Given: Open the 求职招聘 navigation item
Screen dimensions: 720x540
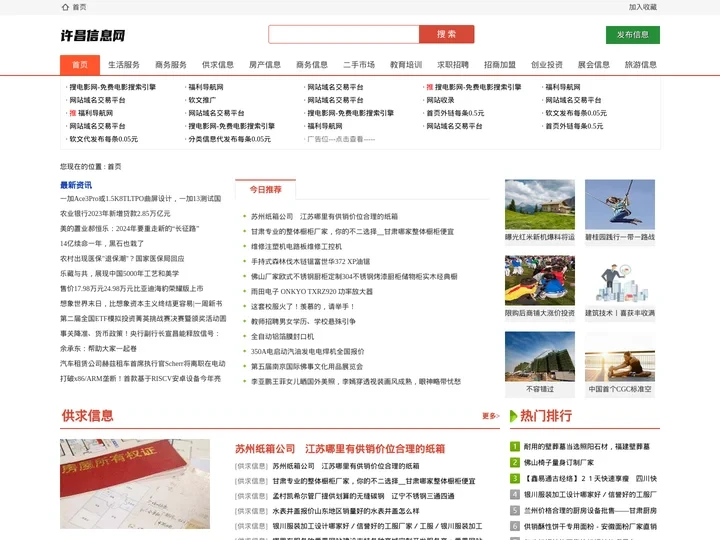Looking at the screenshot, I should point(453,65).
